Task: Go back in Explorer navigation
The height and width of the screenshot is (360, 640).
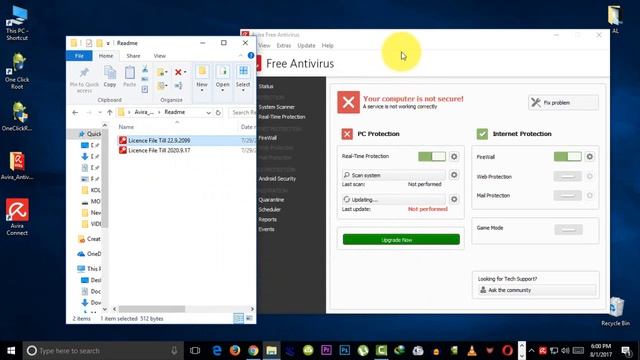Action: (x=75, y=112)
